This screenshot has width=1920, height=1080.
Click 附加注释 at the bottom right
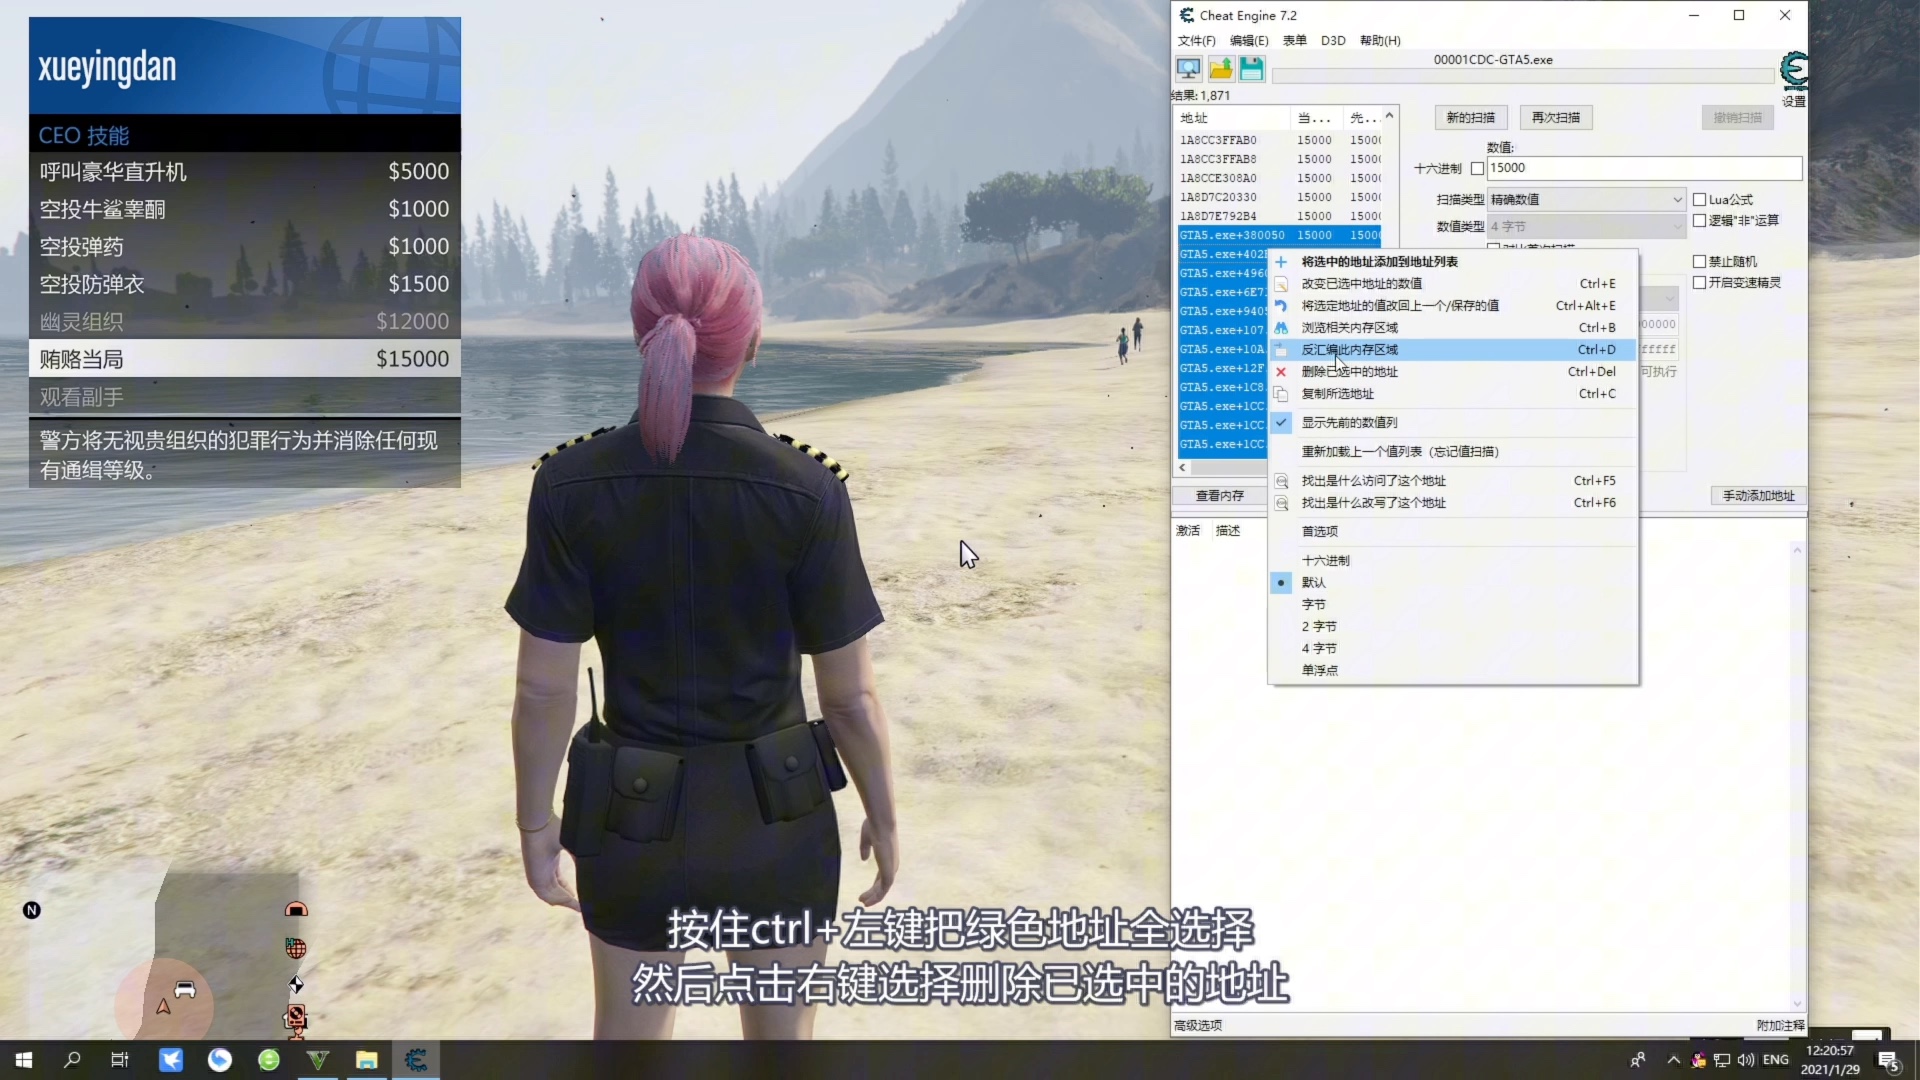point(1781,1026)
